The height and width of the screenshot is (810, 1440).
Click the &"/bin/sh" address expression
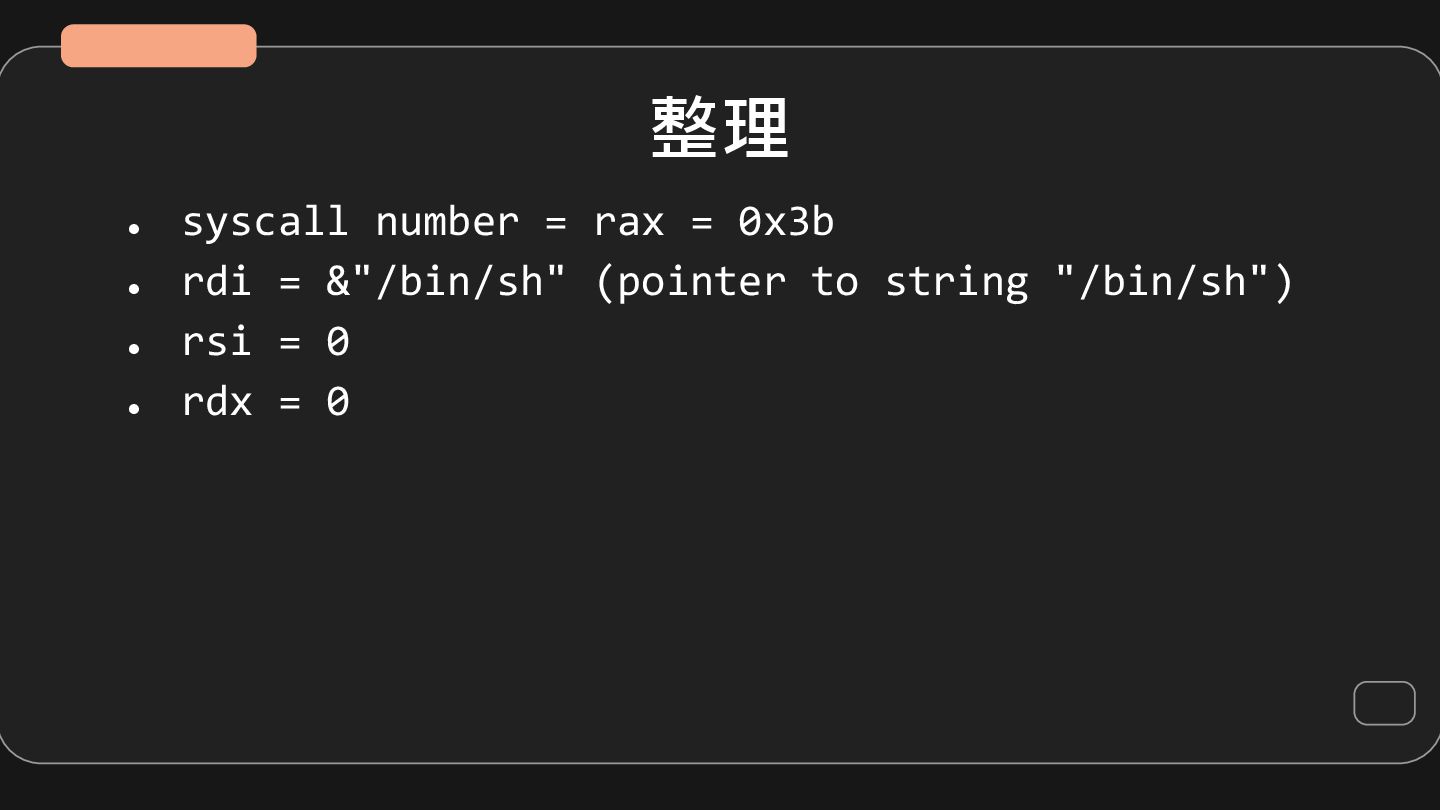point(446,282)
